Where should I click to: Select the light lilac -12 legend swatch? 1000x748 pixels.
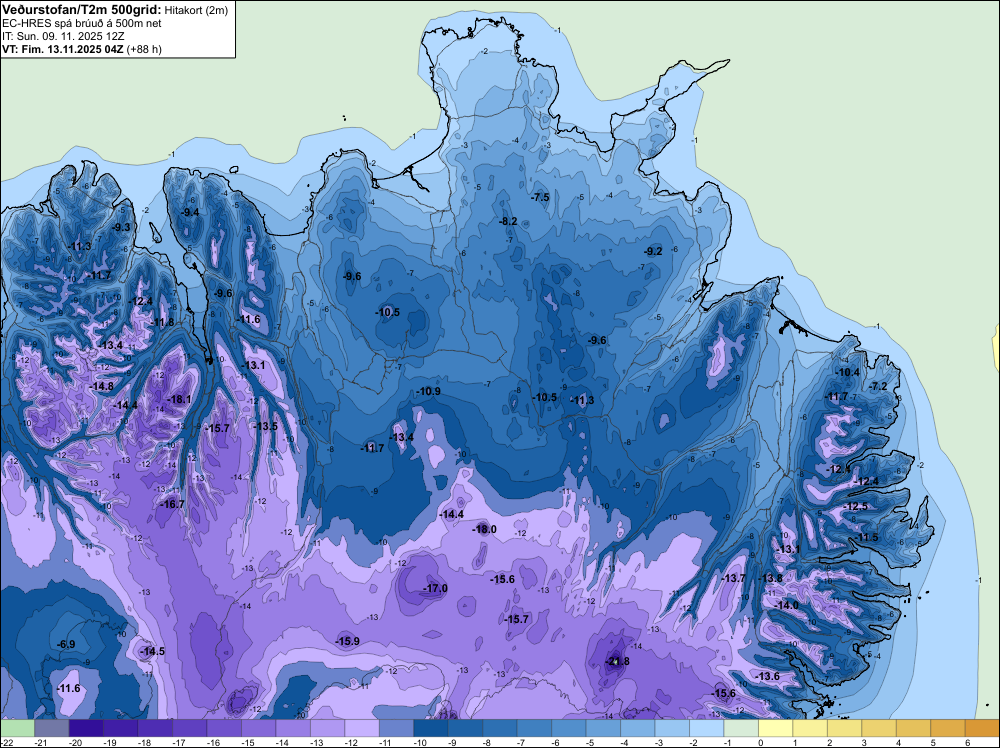click(362, 728)
